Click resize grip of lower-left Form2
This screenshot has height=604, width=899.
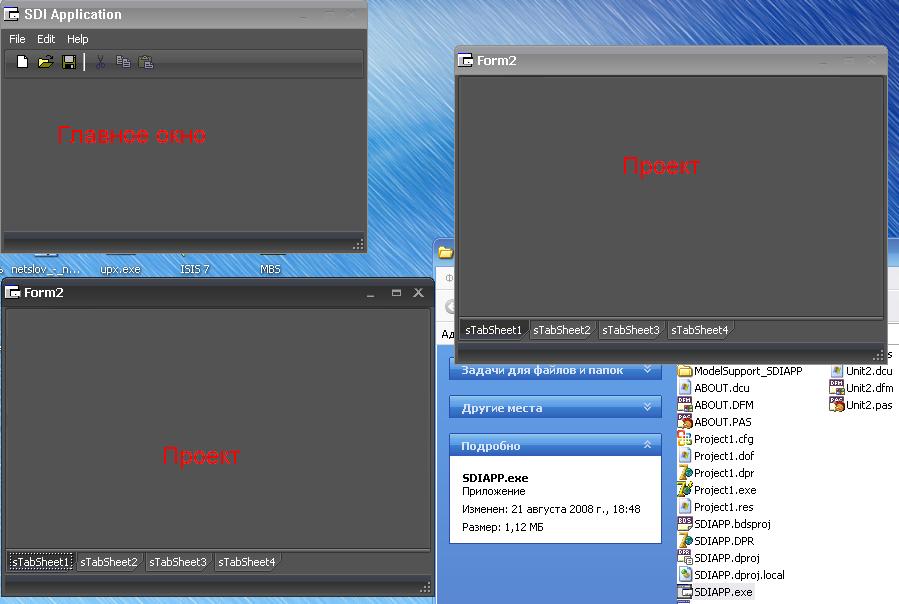click(425, 587)
